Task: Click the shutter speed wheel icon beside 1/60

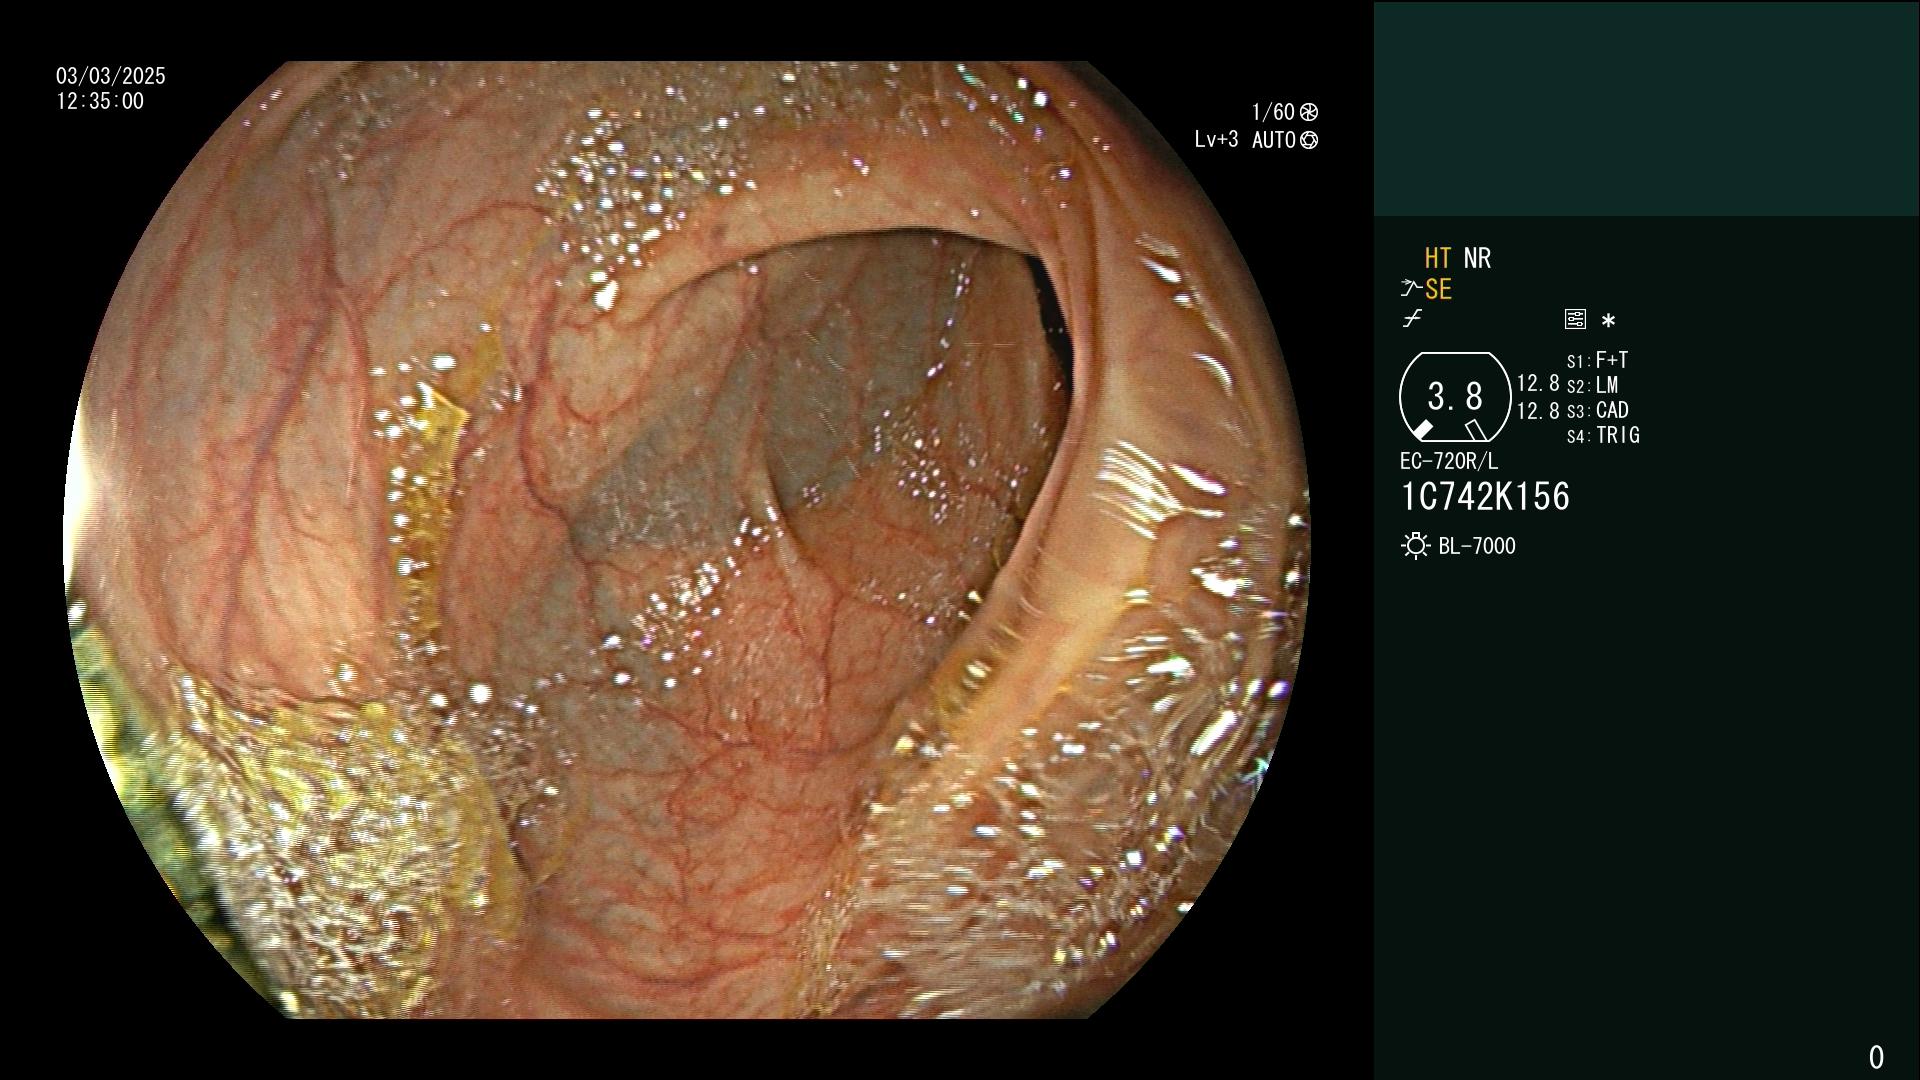Action: [x=1309, y=112]
